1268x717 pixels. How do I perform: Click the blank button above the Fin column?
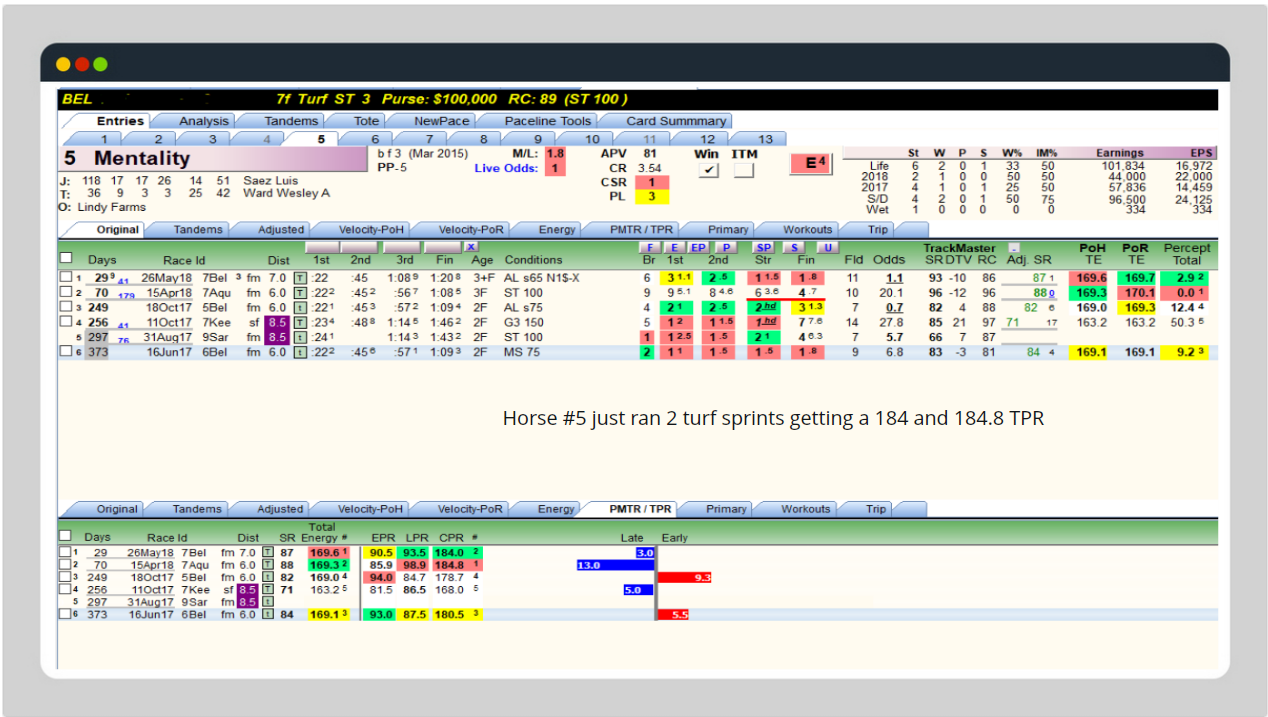point(442,246)
